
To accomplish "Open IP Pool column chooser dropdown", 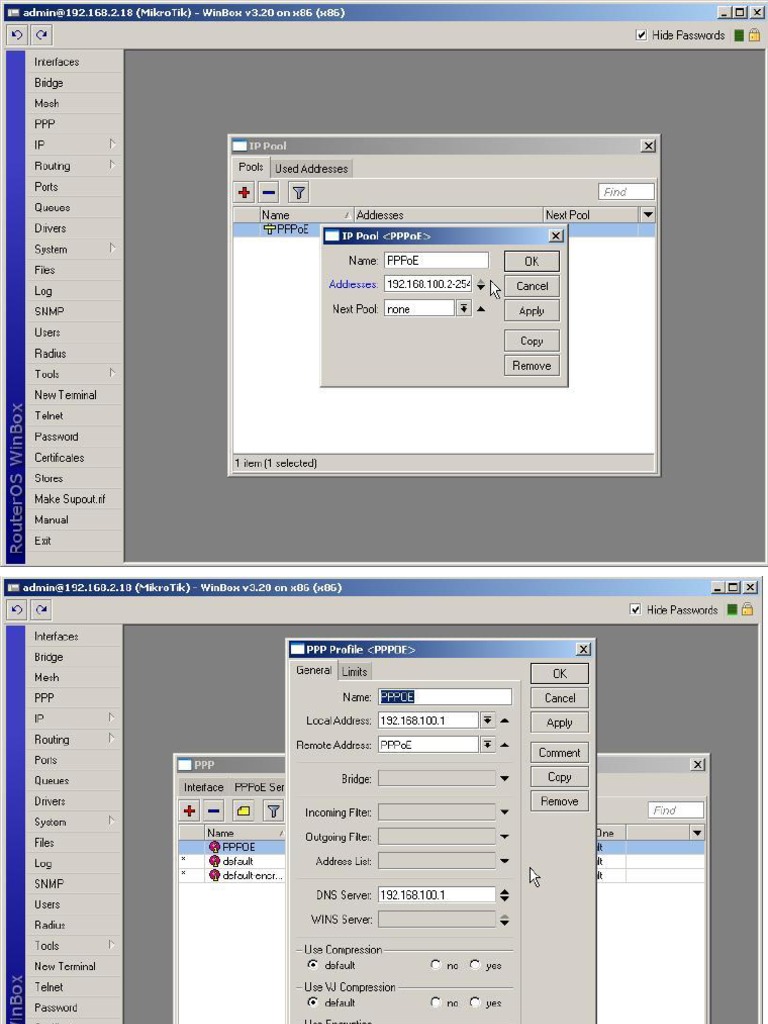I will tap(647, 214).
